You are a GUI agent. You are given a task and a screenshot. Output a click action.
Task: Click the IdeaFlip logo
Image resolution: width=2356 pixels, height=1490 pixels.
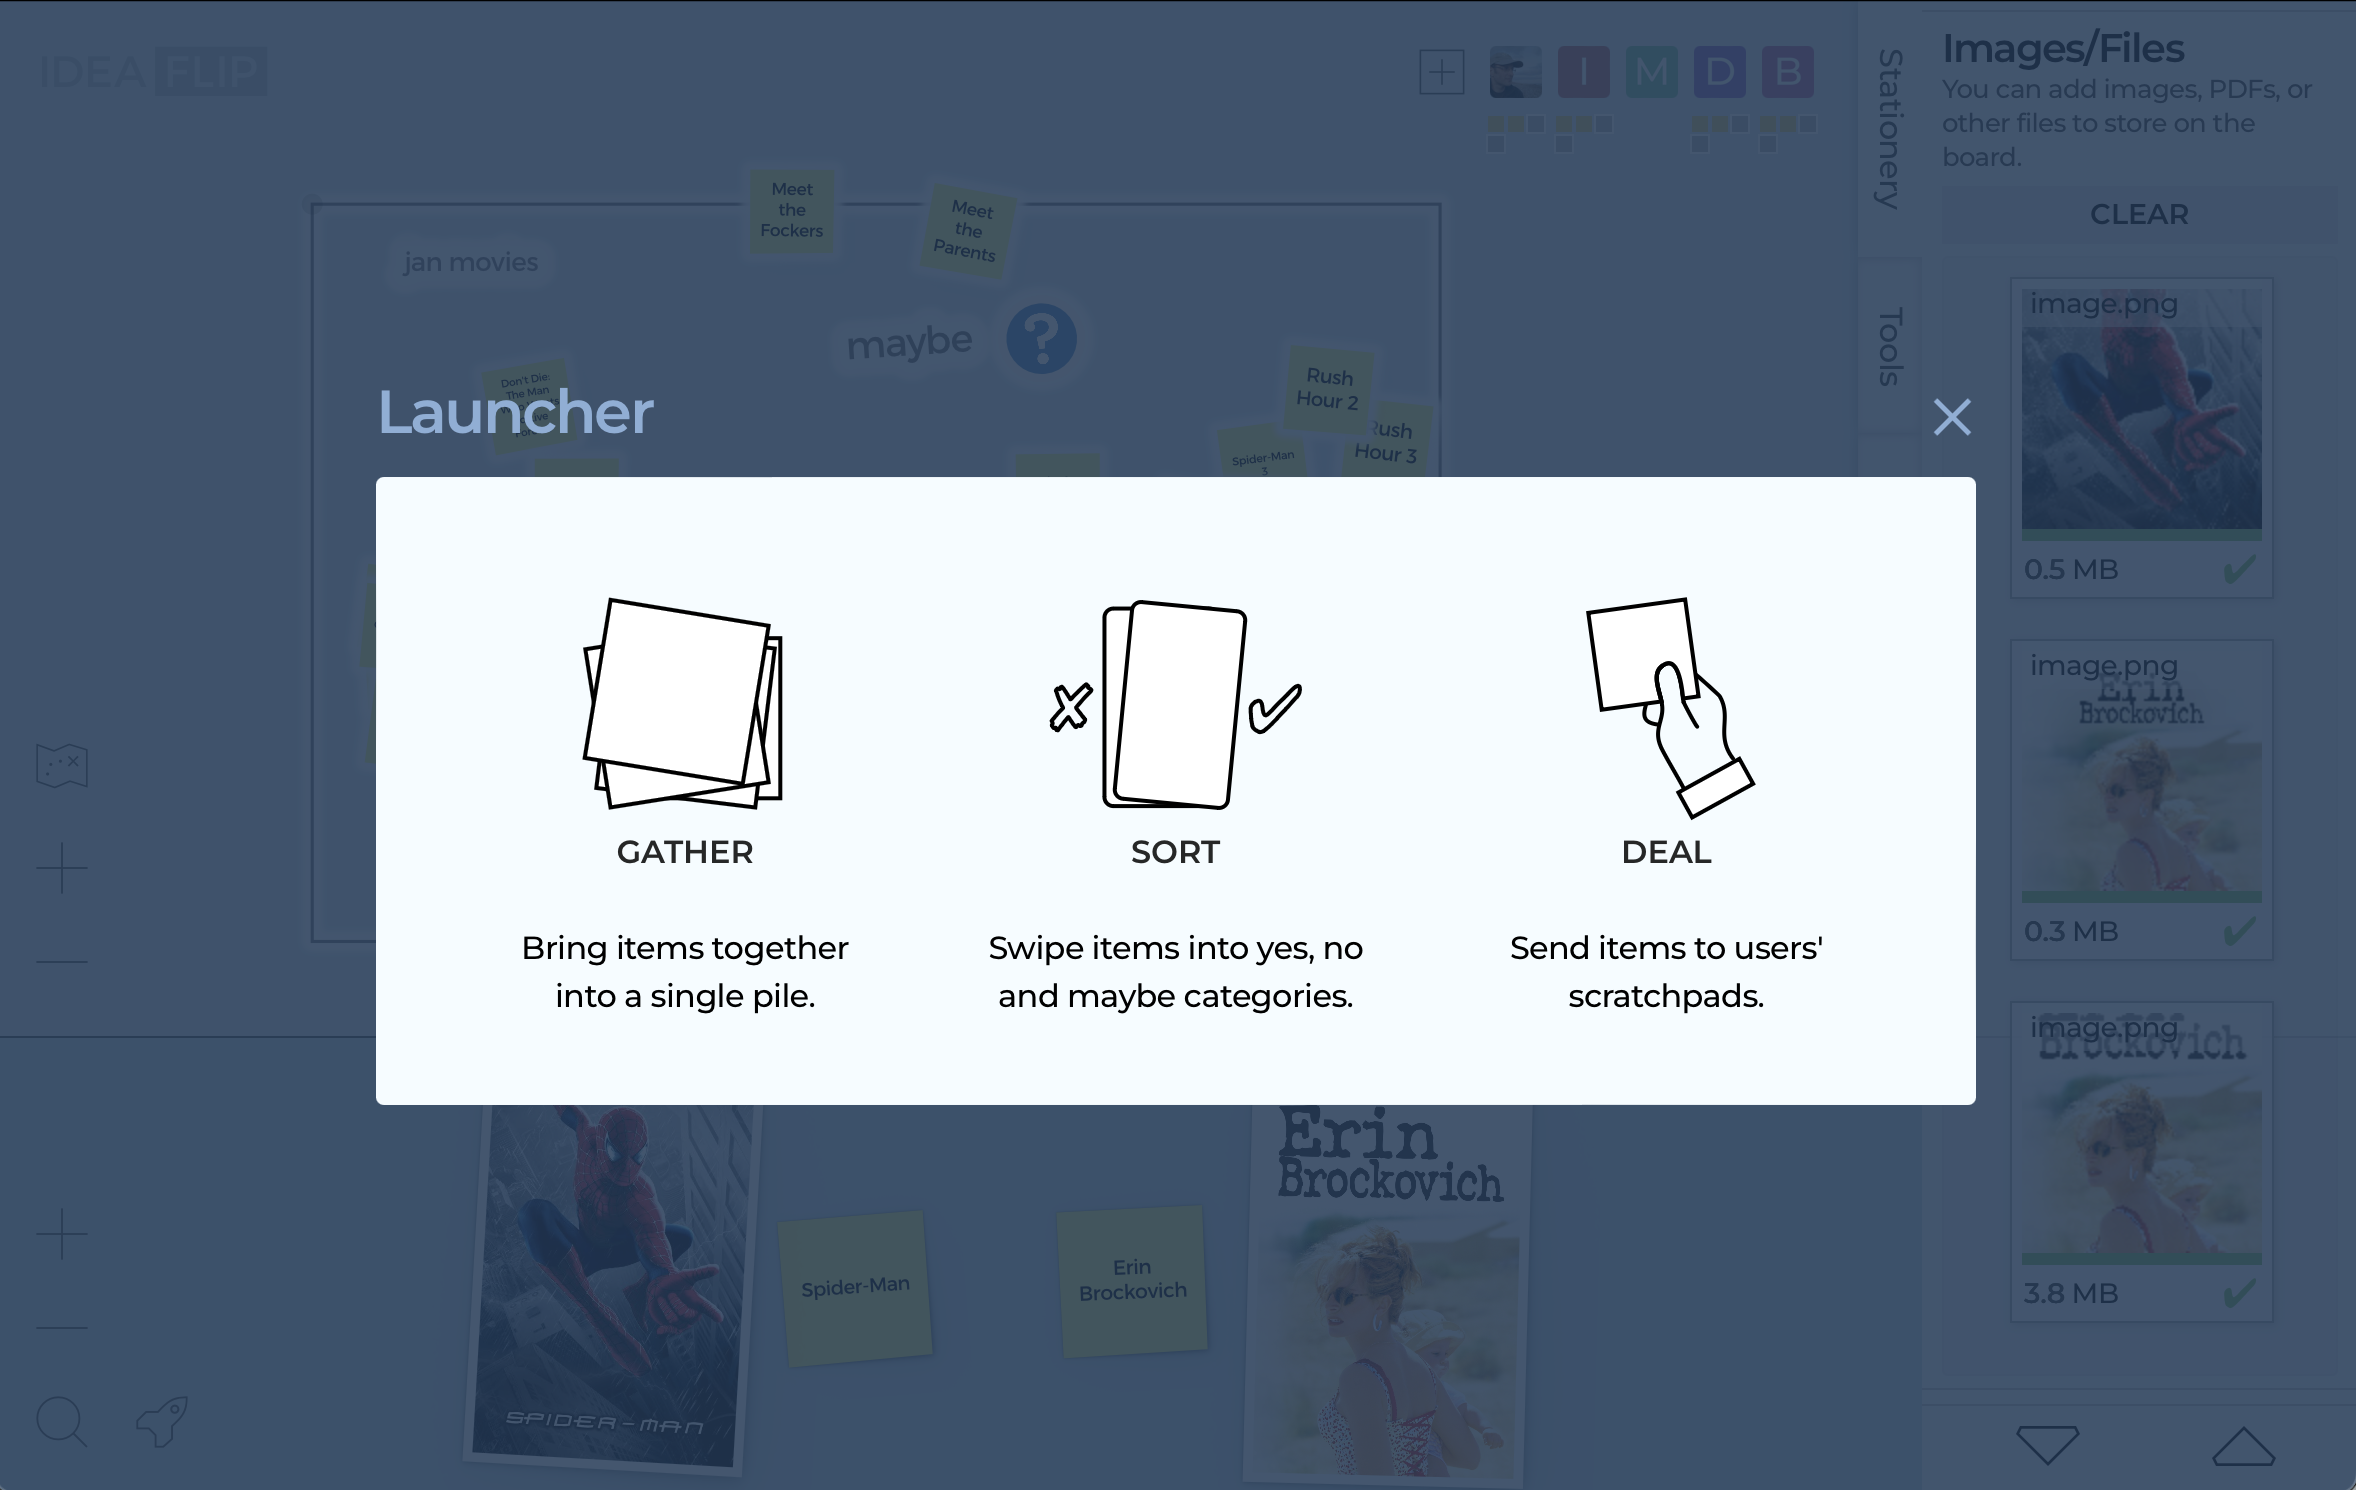(x=152, y=72)
